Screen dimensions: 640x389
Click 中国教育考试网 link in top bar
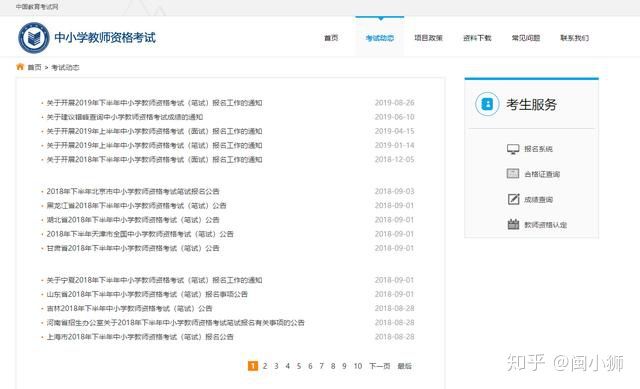pos(37,7)
